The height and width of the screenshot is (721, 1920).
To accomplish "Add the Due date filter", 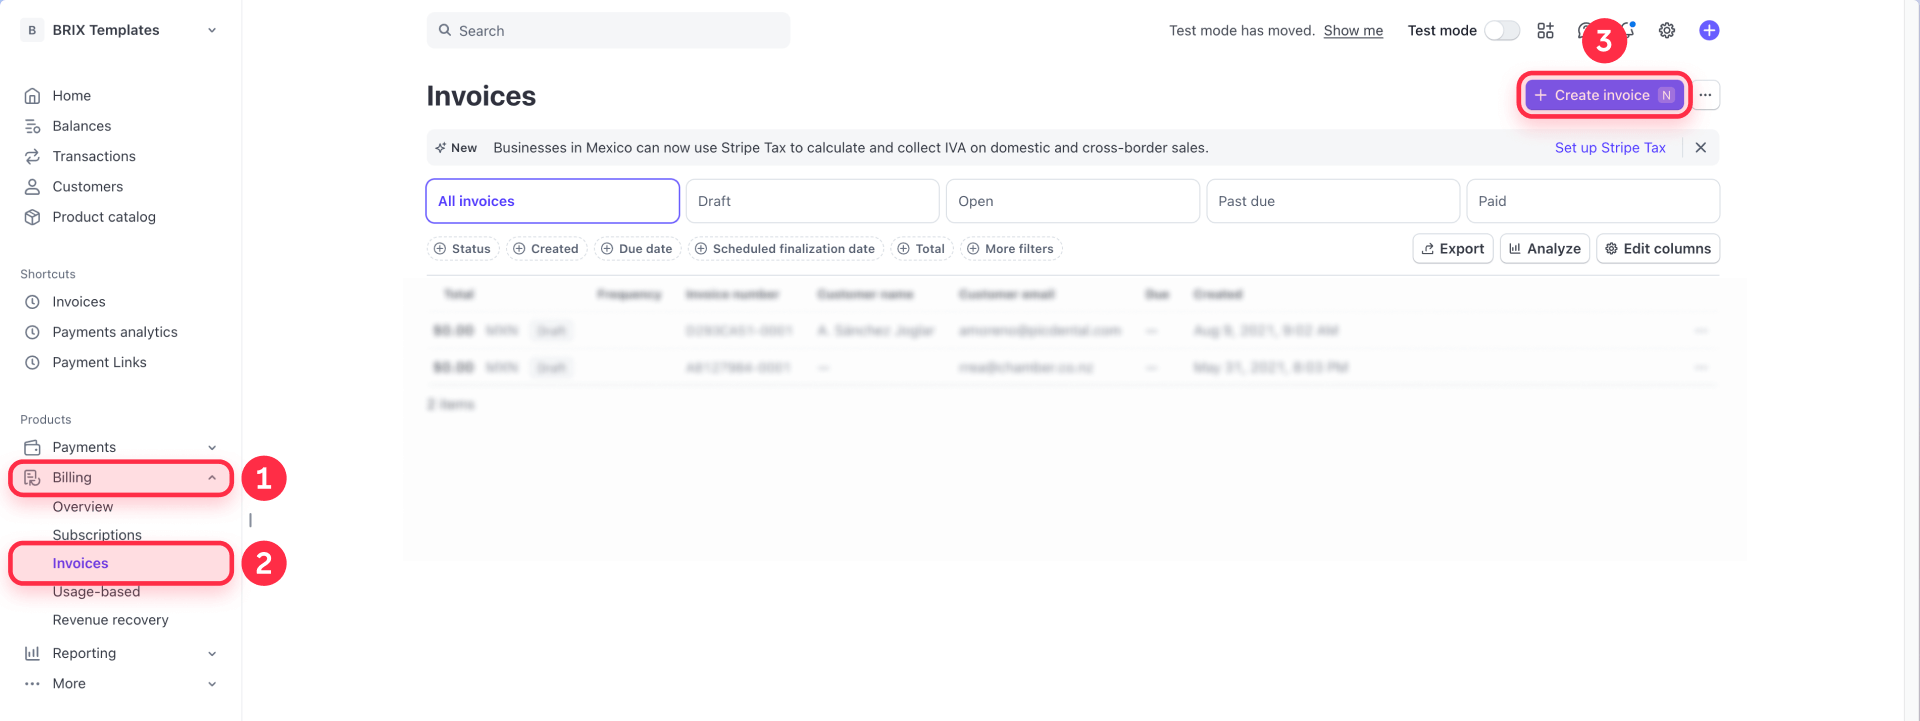I will point(637,249).
